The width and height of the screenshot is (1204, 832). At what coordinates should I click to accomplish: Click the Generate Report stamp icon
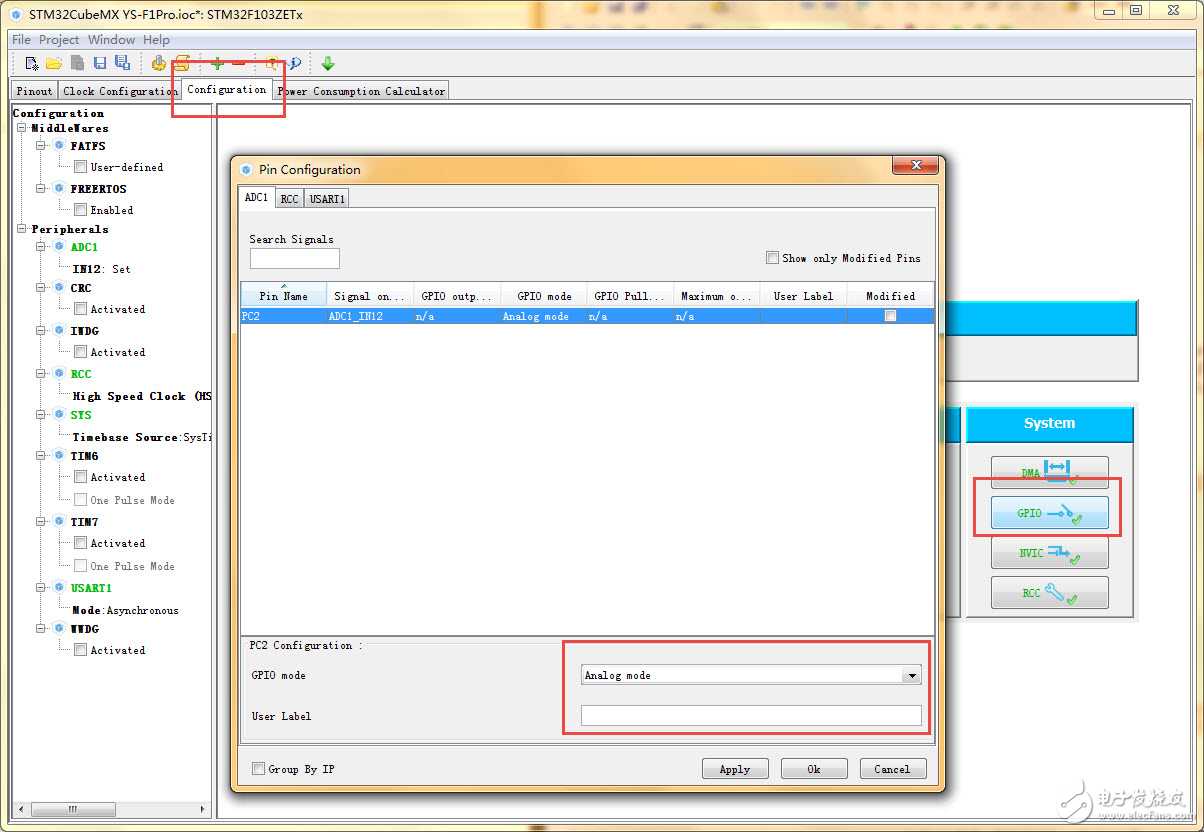(x=158, y=63)
